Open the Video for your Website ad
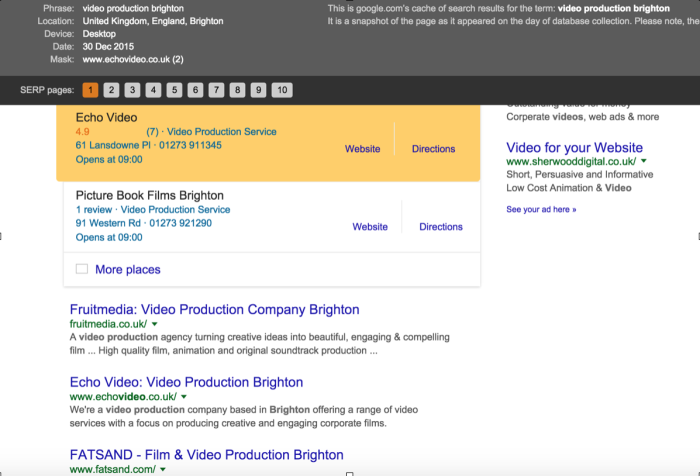The height and width of the screenshot is (476, 700). pos(574,147)
